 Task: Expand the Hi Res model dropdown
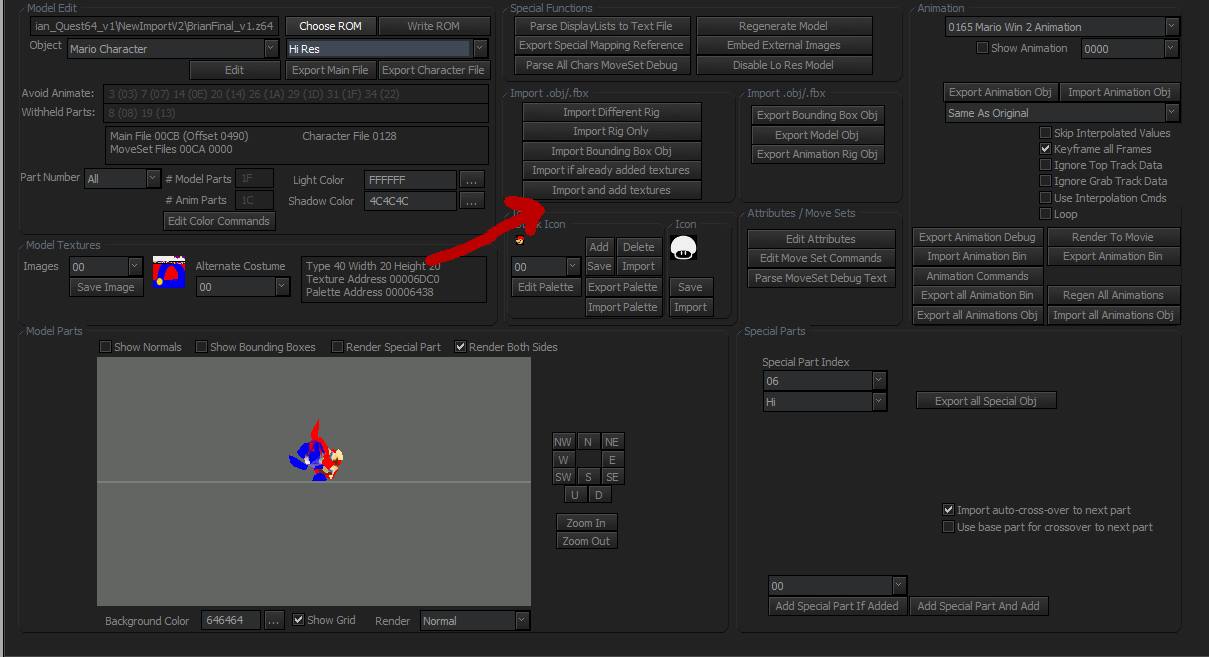pos(387,48)
